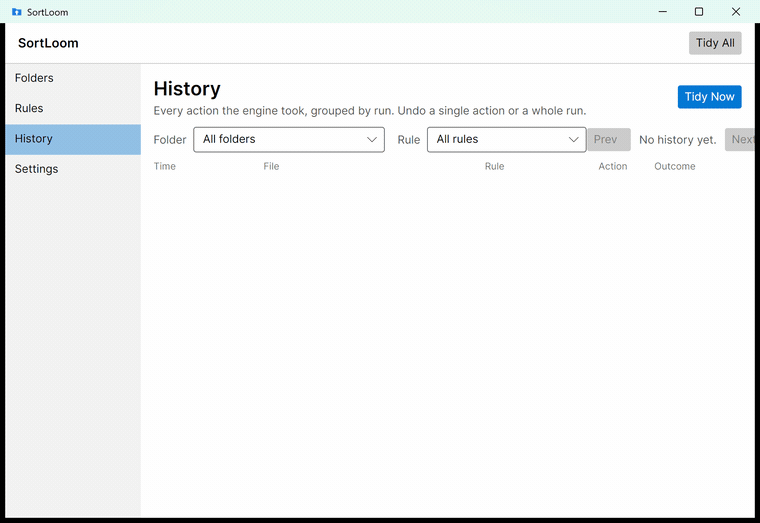
Task: Click the Outcome column header
Action: (x=675, y=166)
